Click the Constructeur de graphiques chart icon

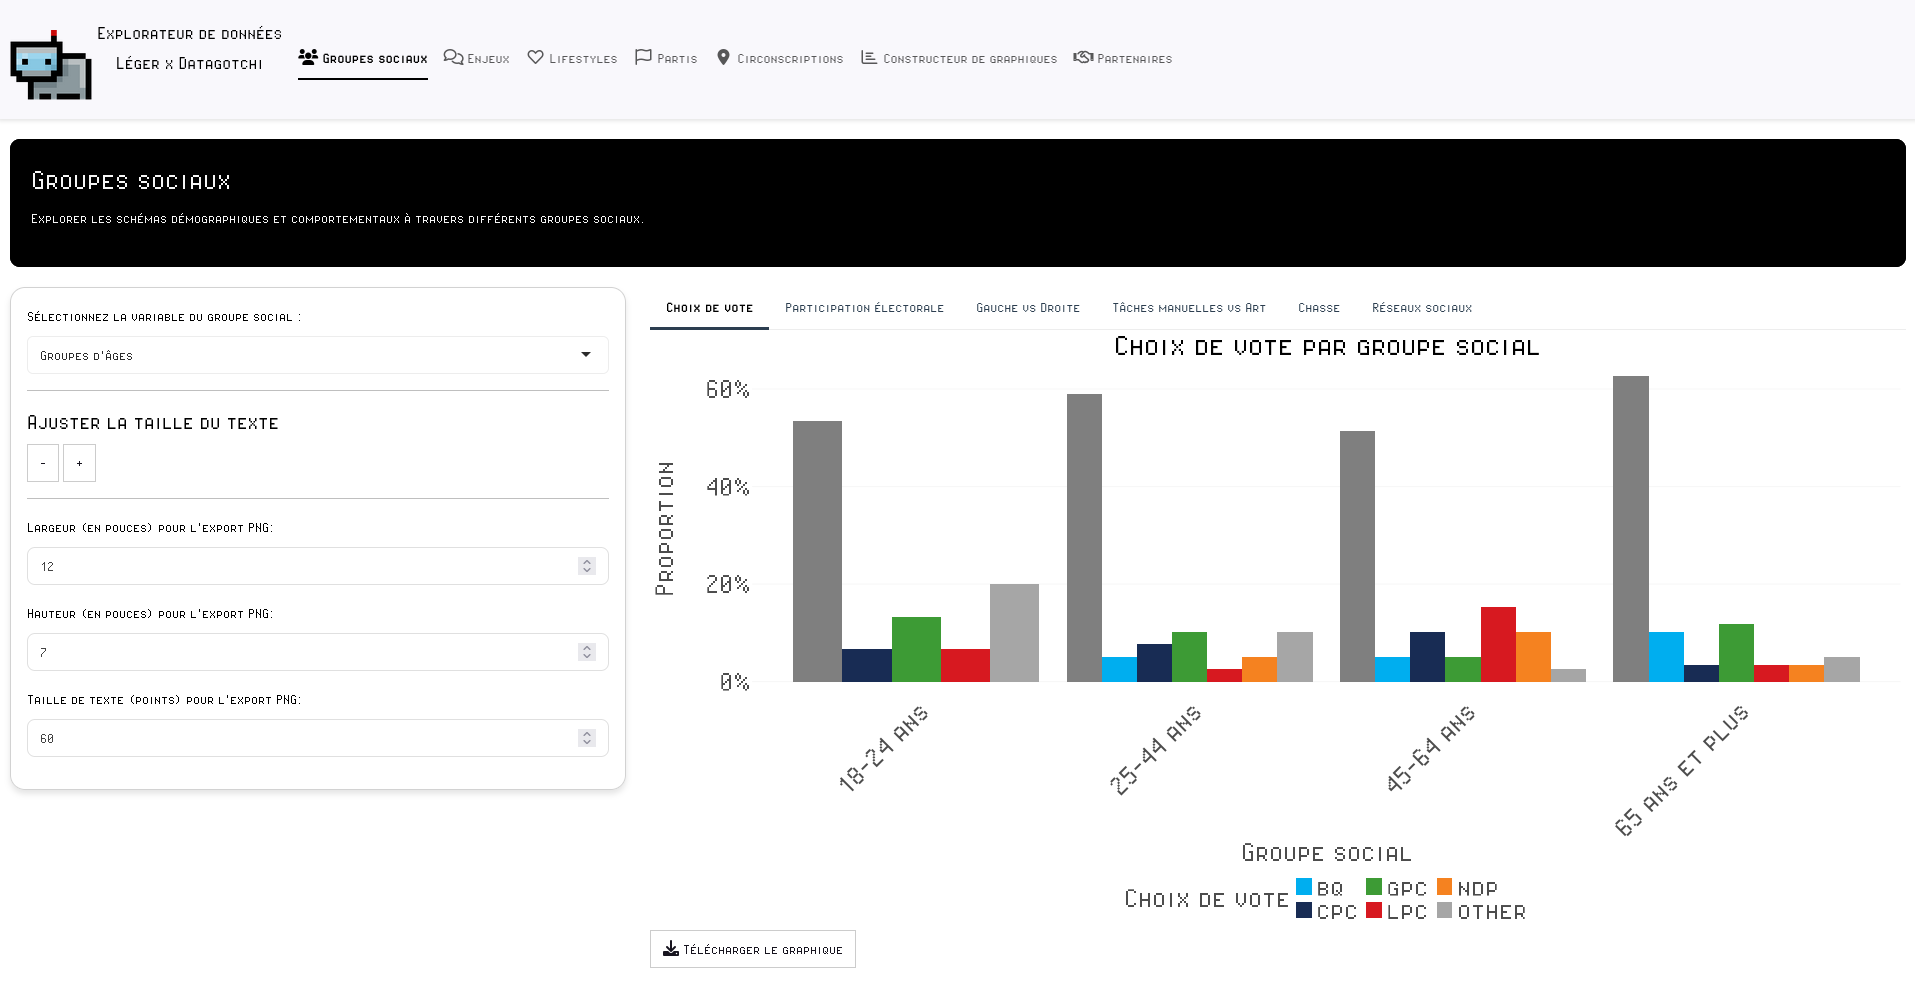[869, 57]
